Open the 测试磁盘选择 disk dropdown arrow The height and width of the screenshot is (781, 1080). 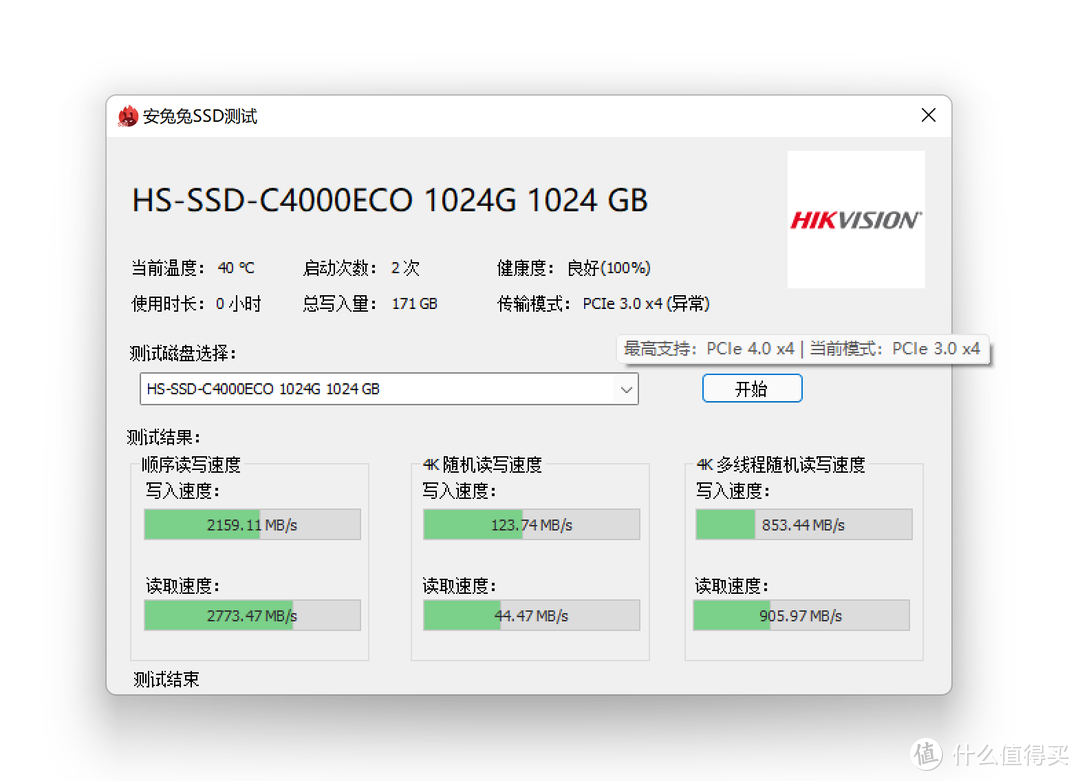(625, 389)
